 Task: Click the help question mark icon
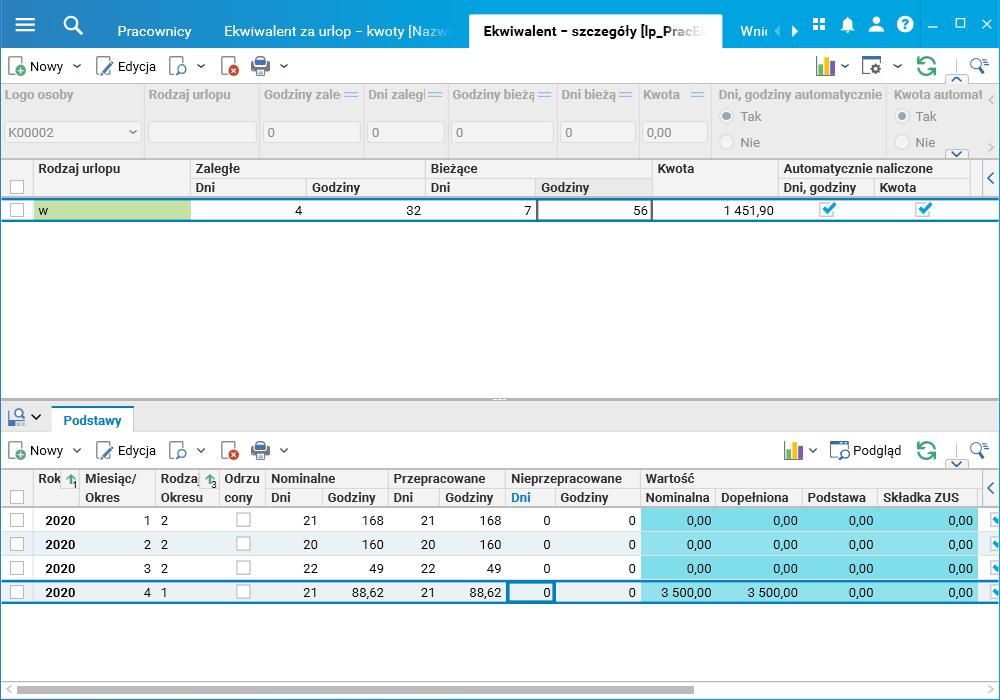[905, 25]
